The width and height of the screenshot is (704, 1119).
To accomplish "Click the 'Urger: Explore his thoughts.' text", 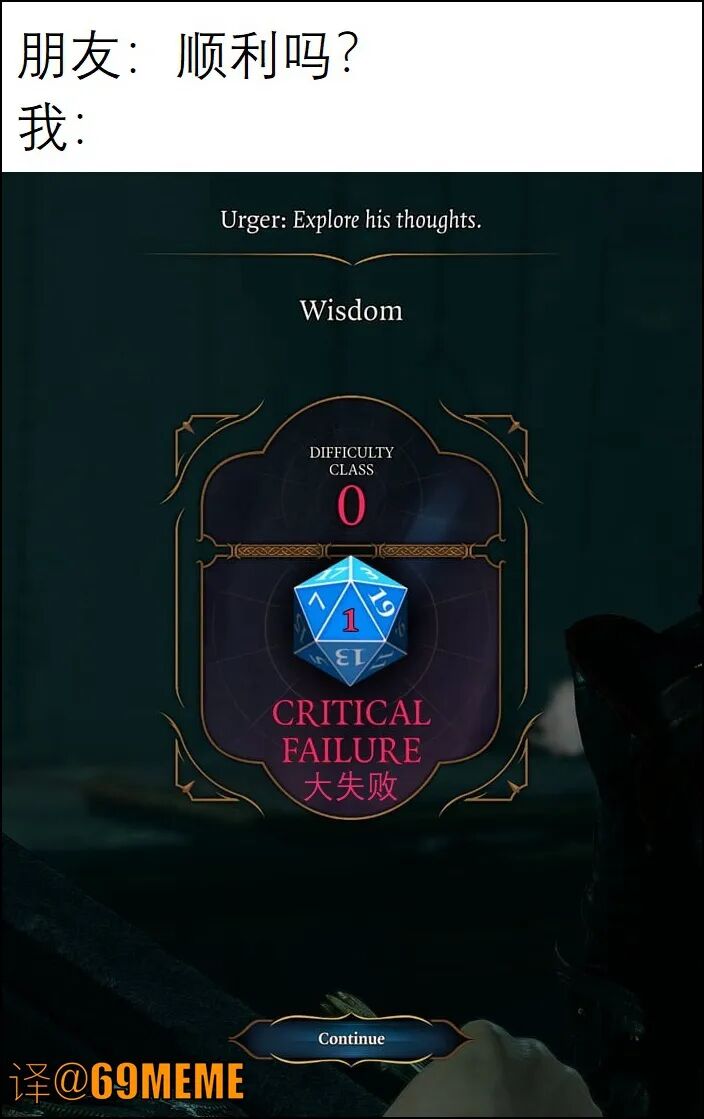I will pyautogui.click(x=351, y=220).
